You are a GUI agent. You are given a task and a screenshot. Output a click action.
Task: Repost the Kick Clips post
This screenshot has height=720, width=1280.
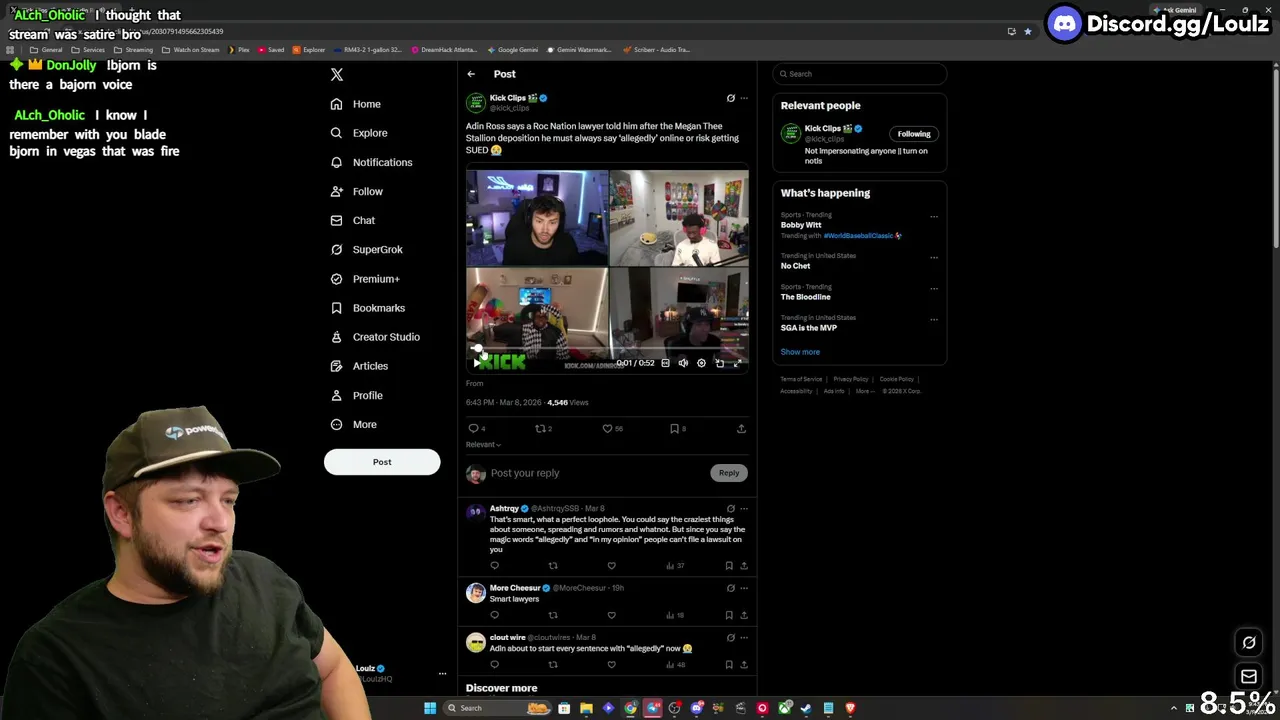540,428
